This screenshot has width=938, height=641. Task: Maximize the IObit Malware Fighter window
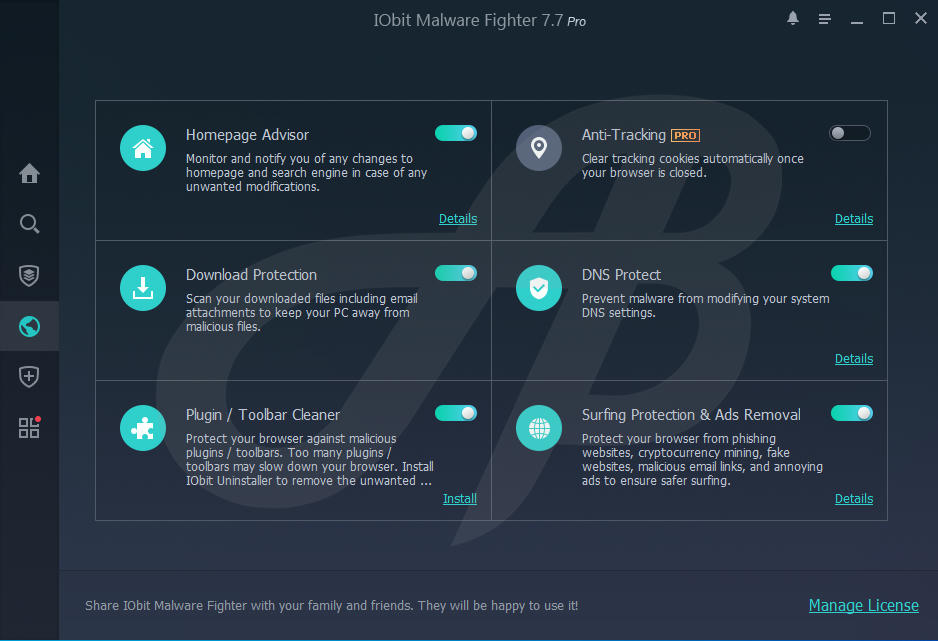pos(889,19)
